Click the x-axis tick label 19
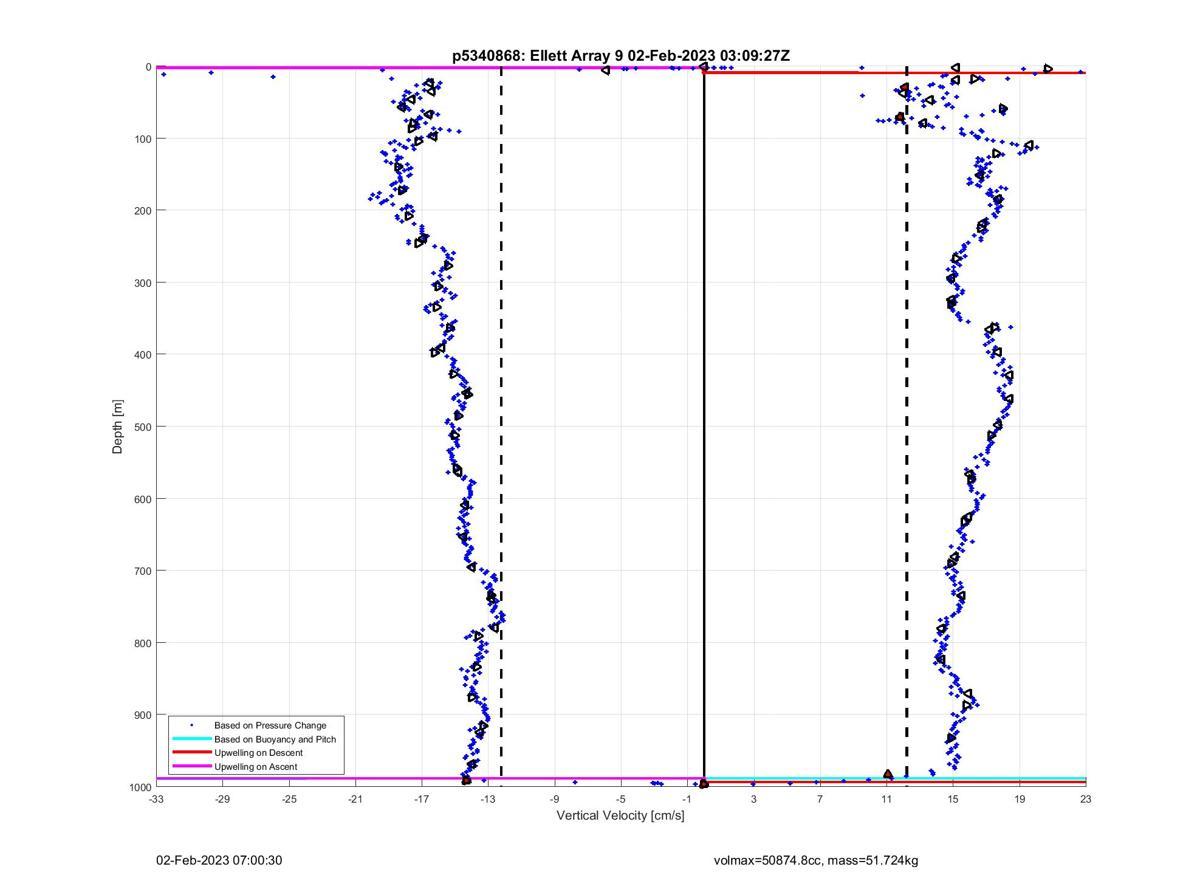The width and height of the screenshot is (1200, 885). (1019, 799)
